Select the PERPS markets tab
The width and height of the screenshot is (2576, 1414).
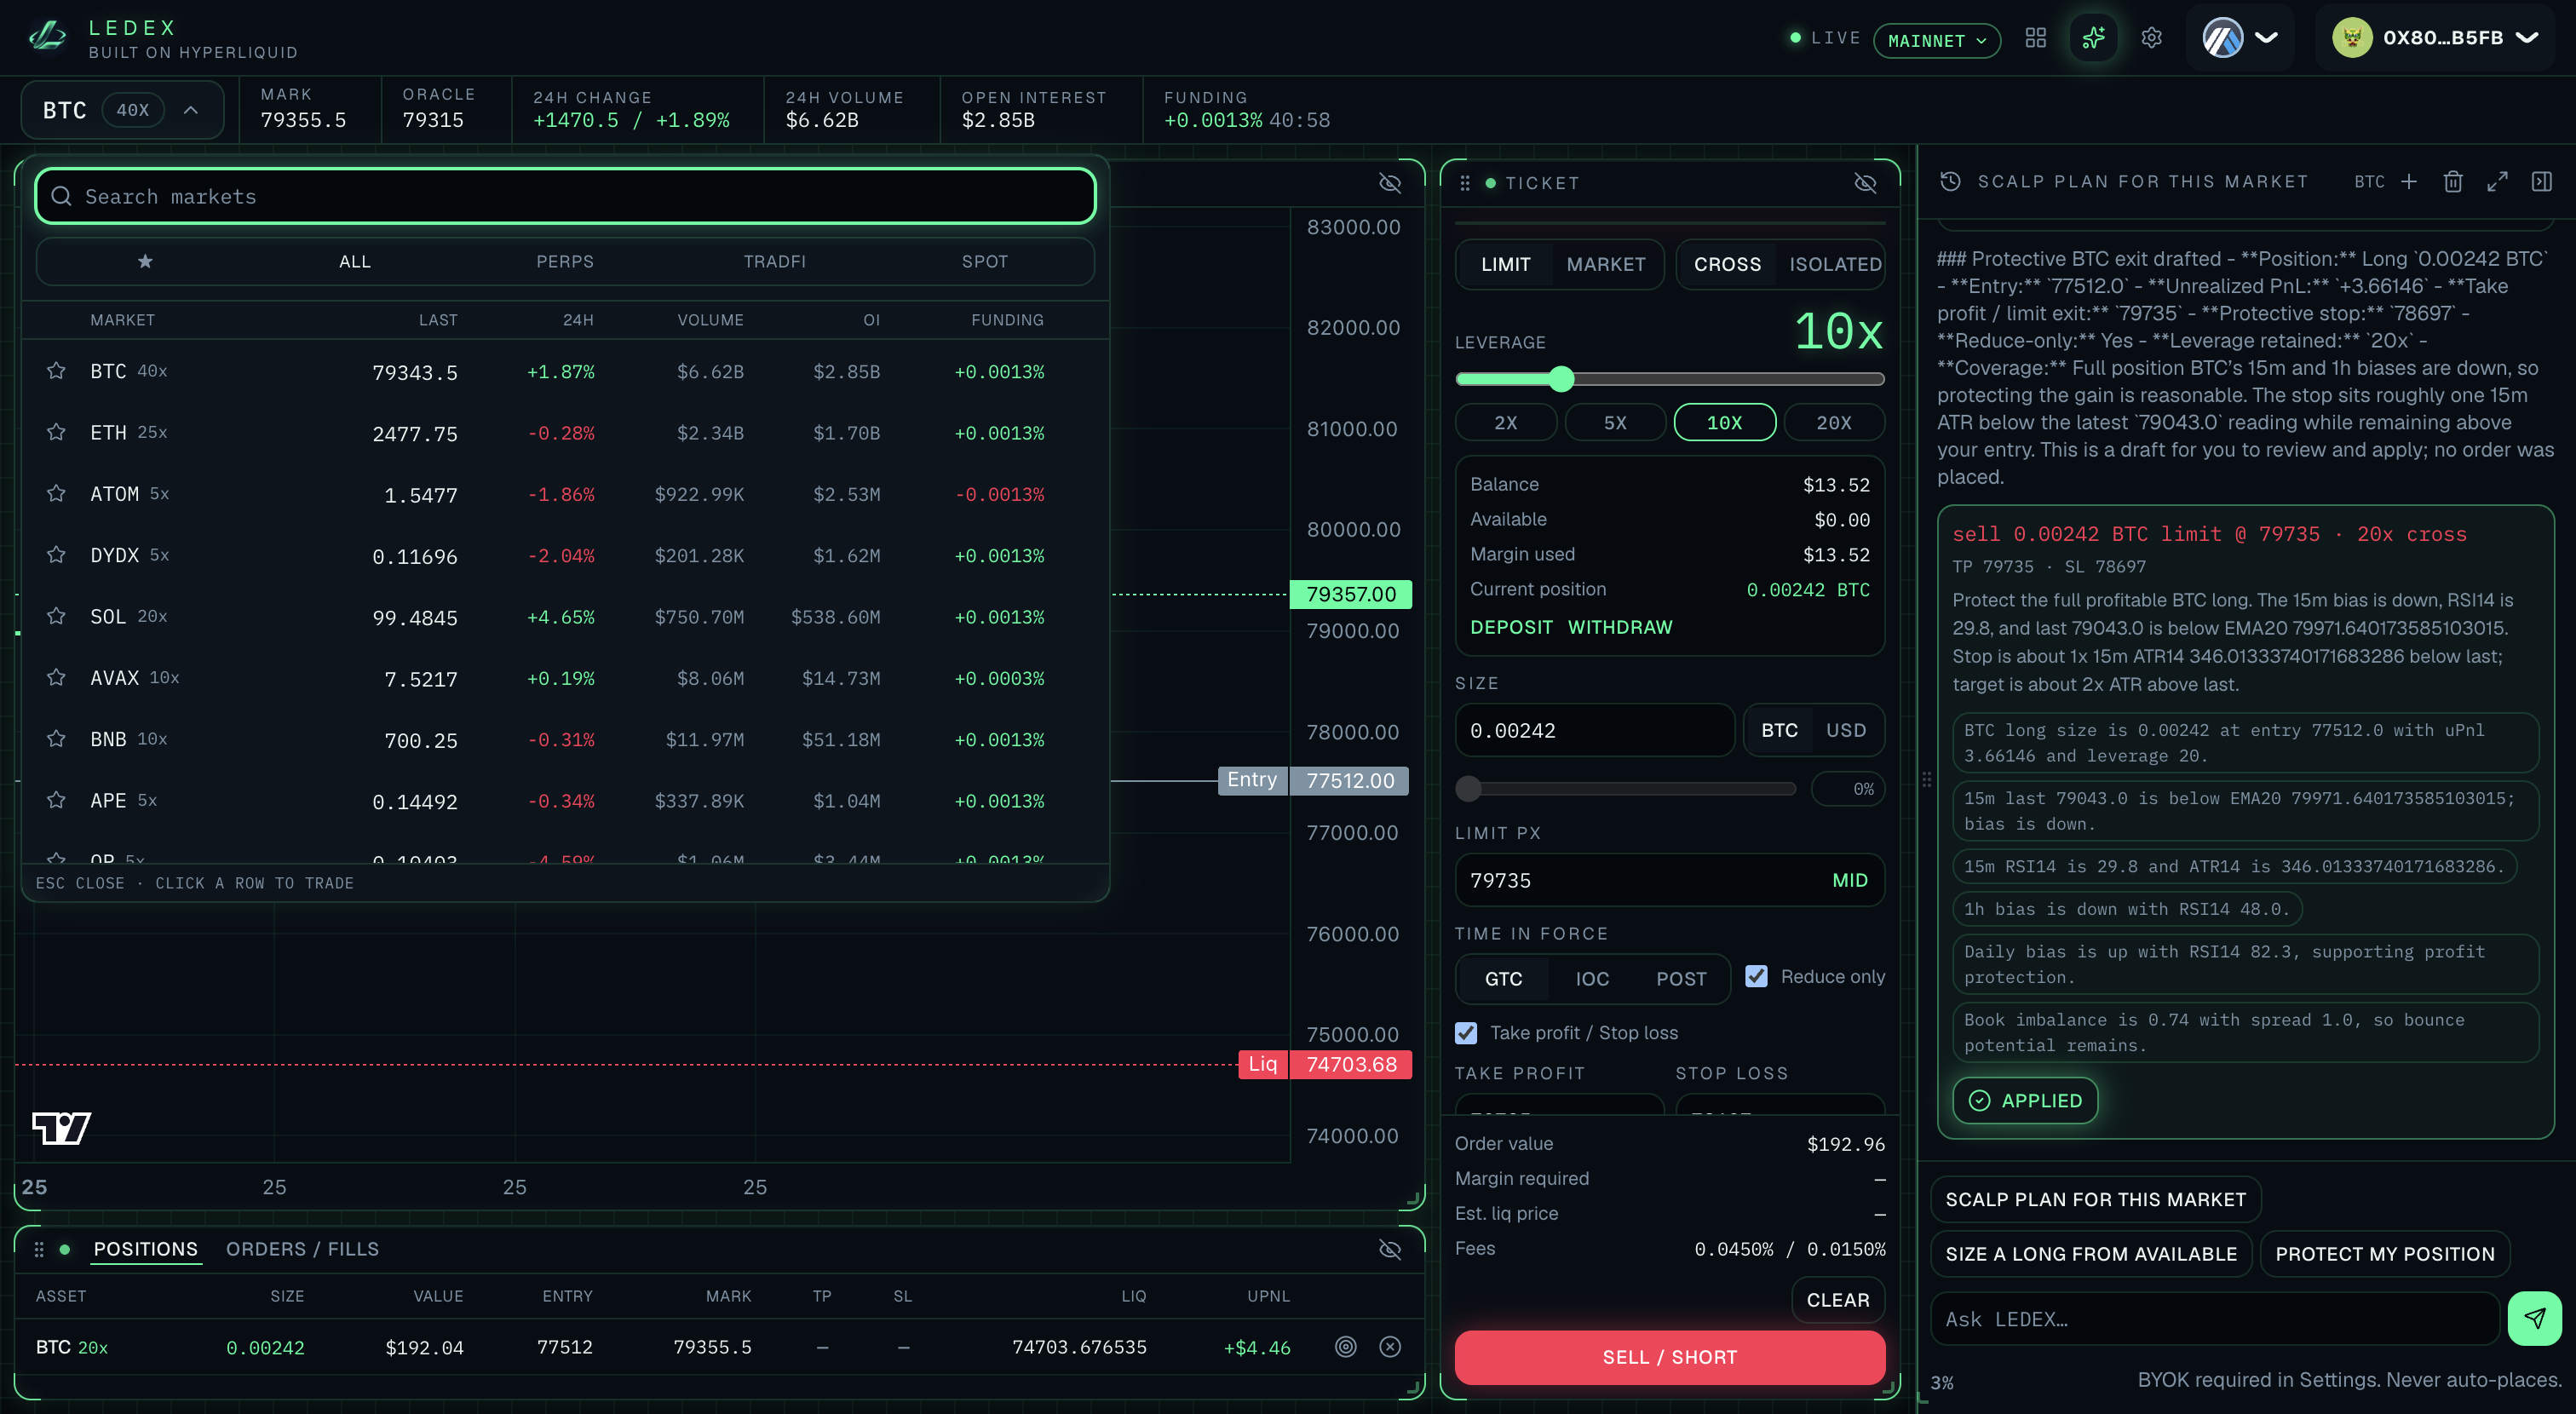tap(565, 261)
